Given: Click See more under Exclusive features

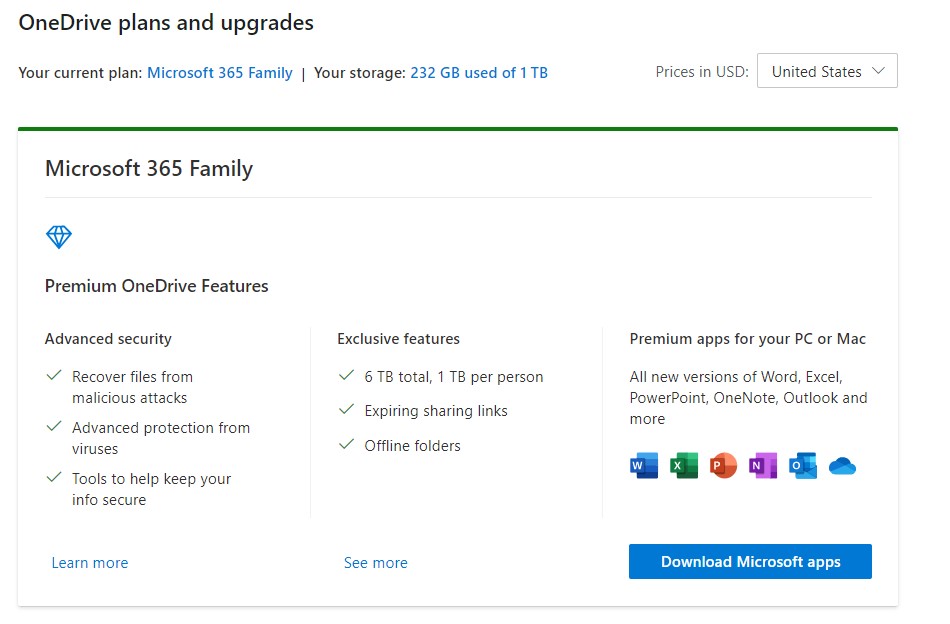Looking at the screenshot, I should (376, 563).
